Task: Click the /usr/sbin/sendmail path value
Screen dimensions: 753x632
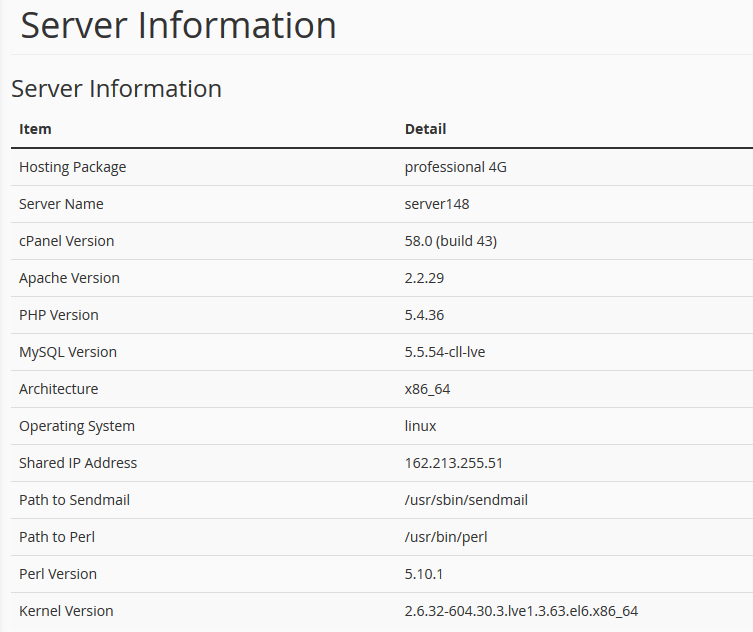Action: (466, 500)
